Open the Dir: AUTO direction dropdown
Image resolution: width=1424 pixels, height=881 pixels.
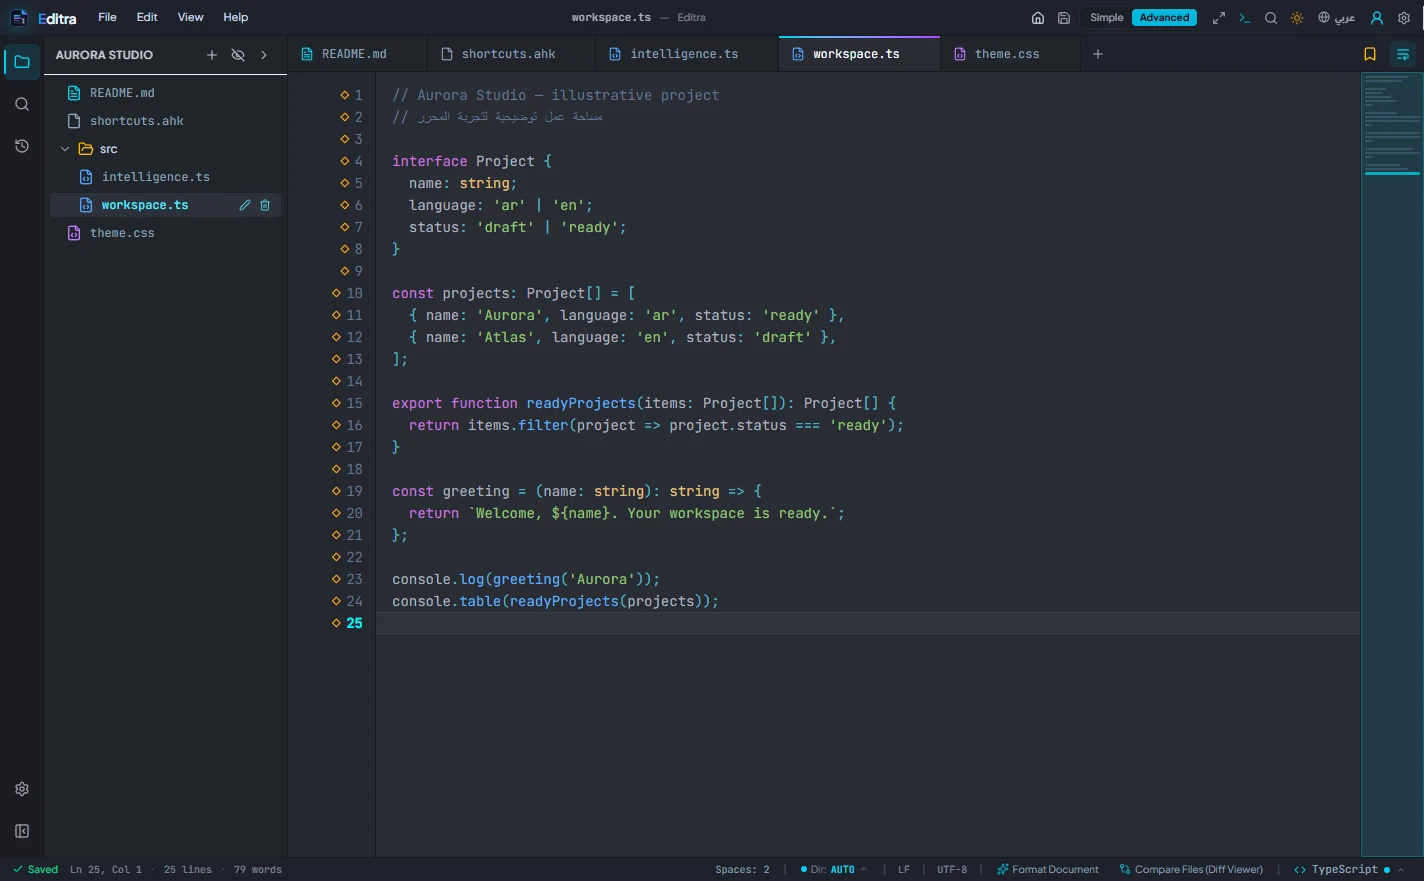[x=834, y=870]
